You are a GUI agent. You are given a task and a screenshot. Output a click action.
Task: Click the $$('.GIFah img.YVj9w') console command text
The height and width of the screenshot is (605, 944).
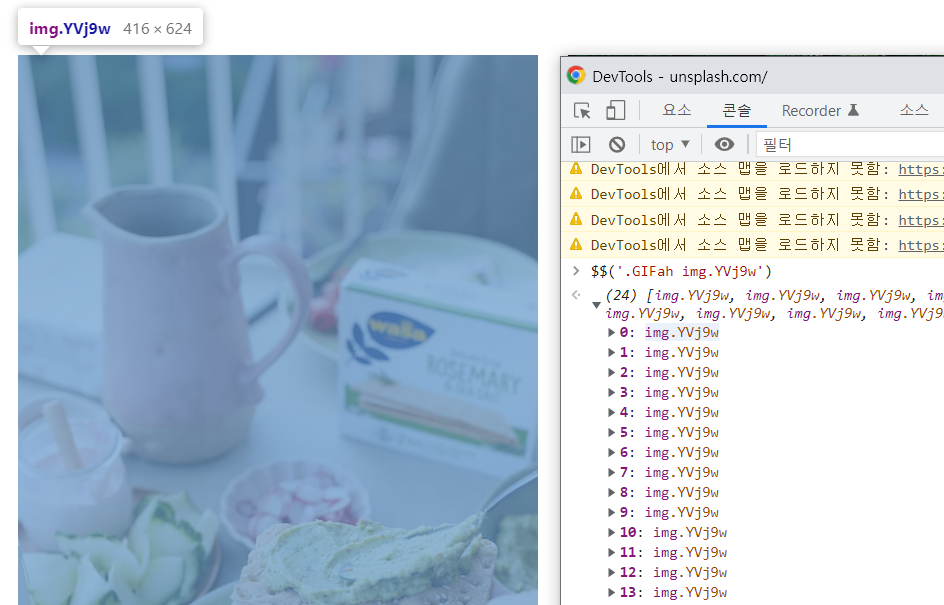tap(681, 271)
